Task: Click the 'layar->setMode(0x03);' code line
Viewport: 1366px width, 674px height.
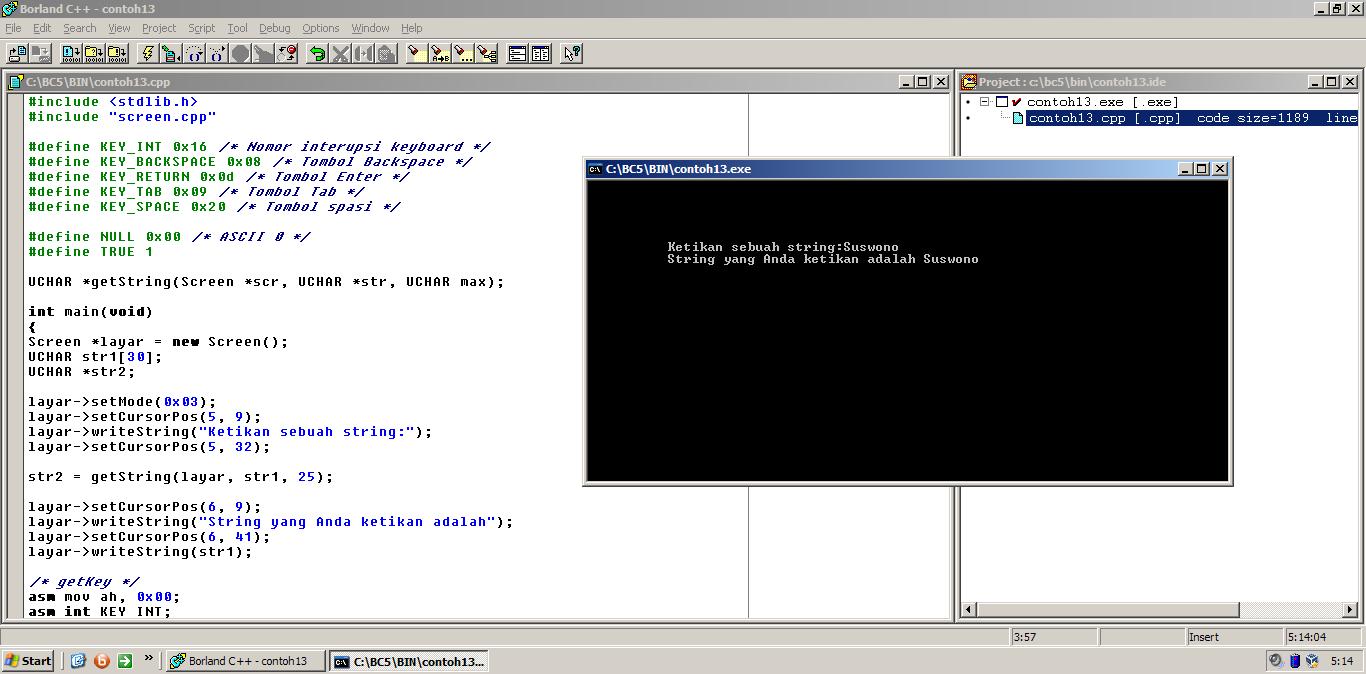Action: (x=122, y=402)
